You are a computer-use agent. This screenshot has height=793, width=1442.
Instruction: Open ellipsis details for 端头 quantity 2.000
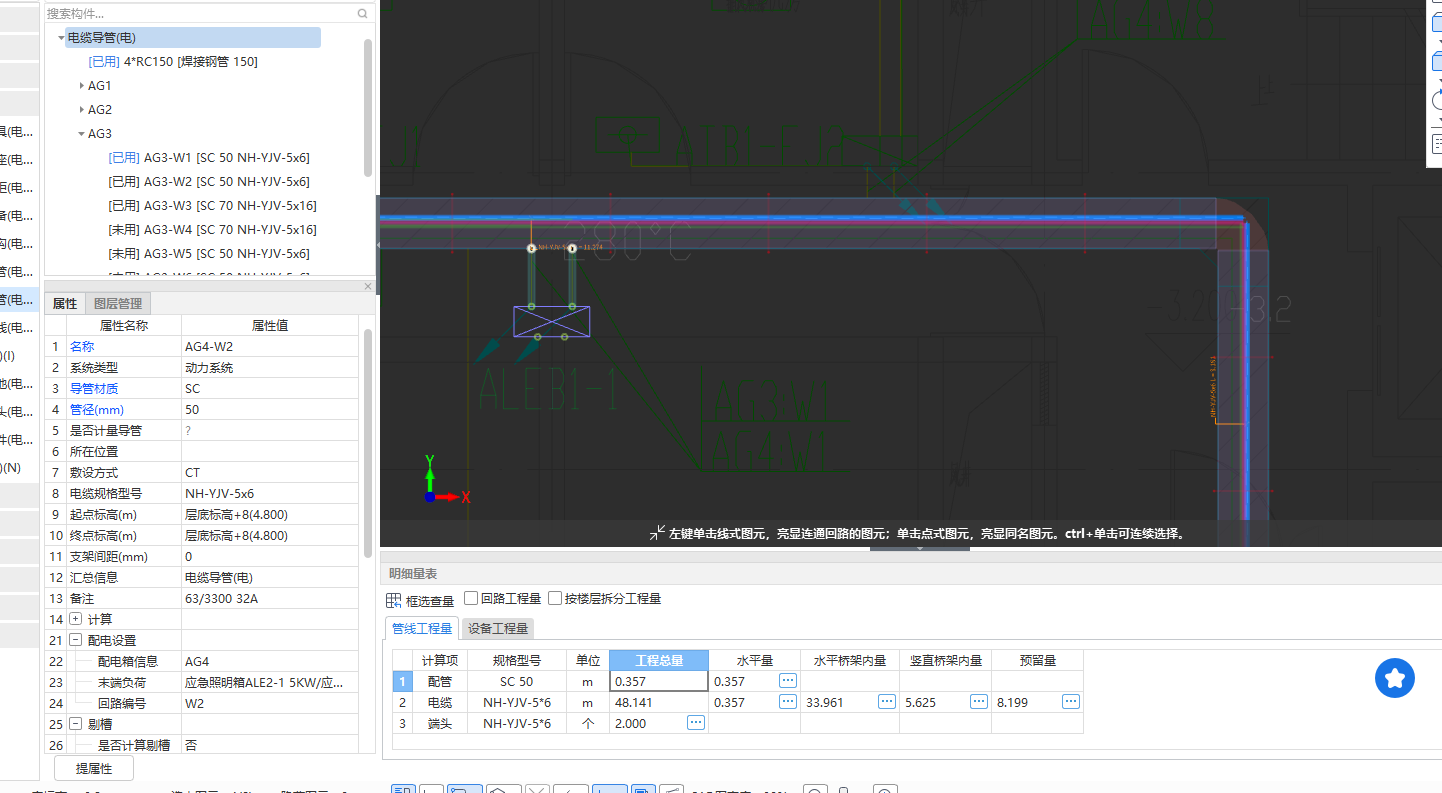coord(696,723)
